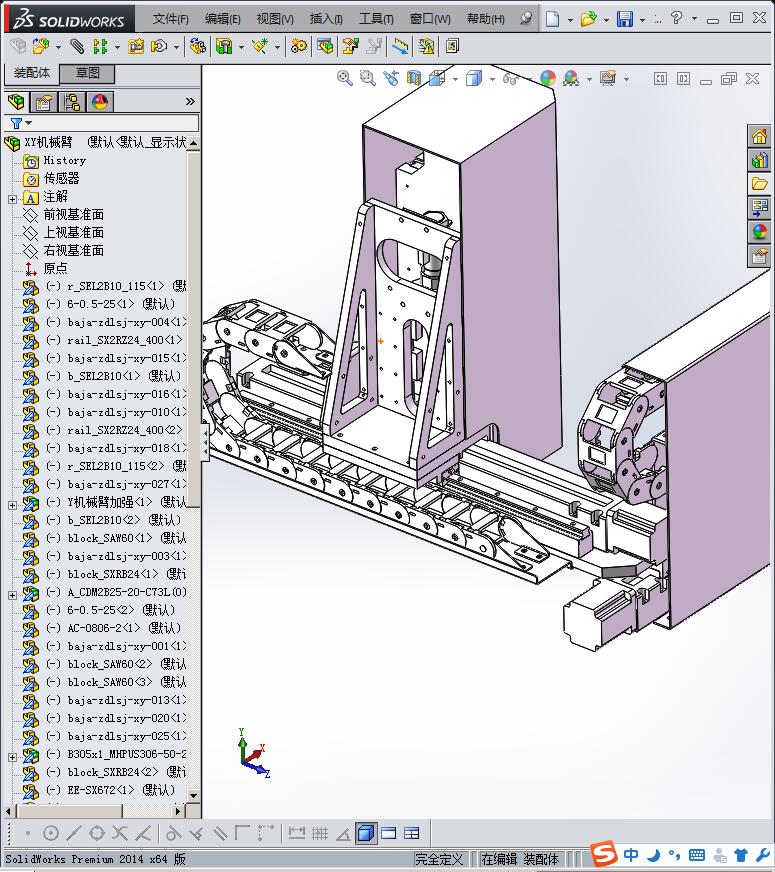
Task: Click the Smart Fasteners icon
Action: [x=136, y=46]
